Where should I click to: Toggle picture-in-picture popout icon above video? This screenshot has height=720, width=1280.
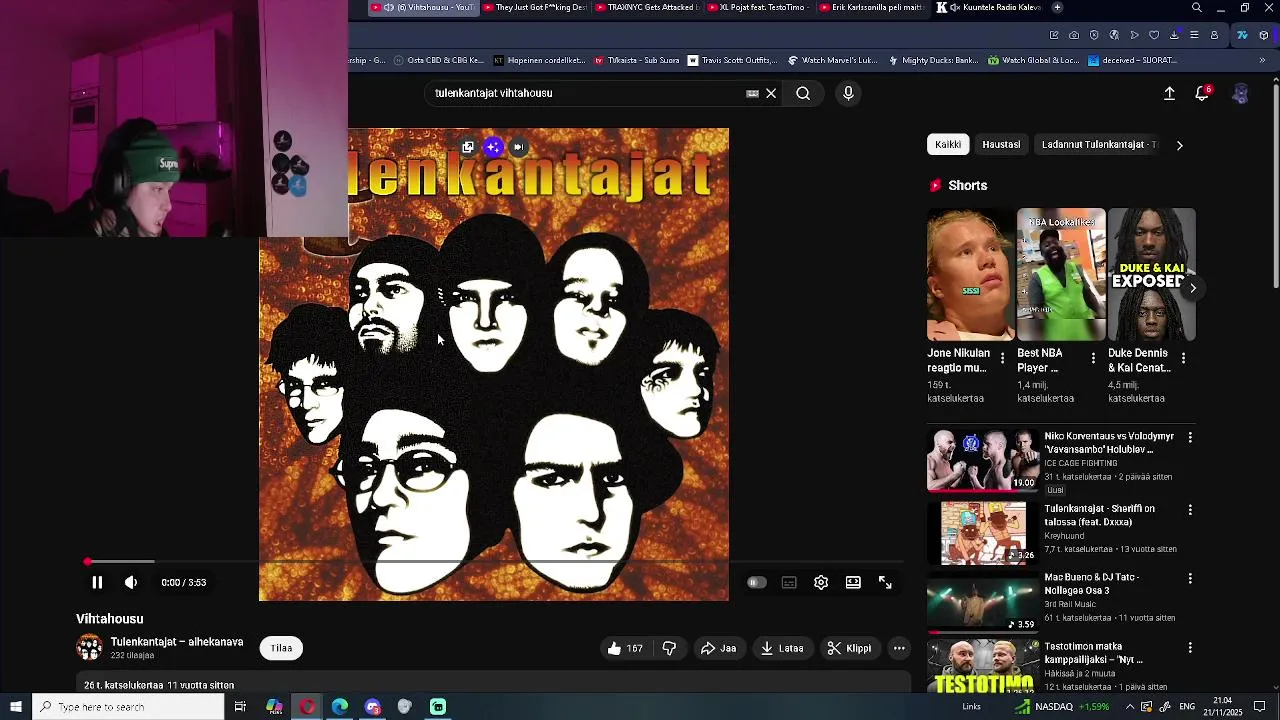[x=468, y=147]
